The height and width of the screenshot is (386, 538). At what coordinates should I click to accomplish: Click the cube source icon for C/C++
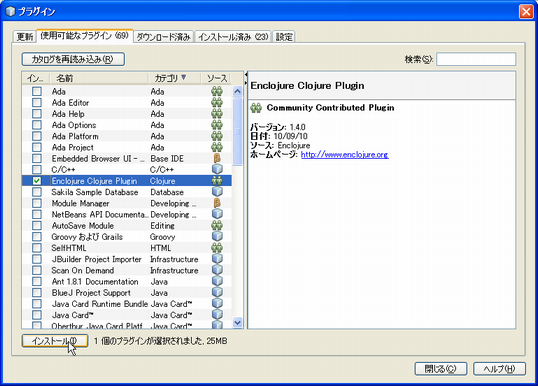click(217, 169)
